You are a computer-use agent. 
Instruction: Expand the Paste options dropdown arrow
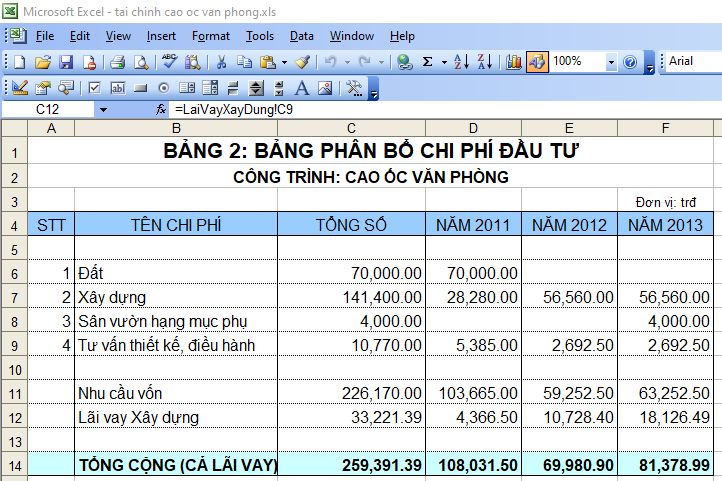point(285,62)
